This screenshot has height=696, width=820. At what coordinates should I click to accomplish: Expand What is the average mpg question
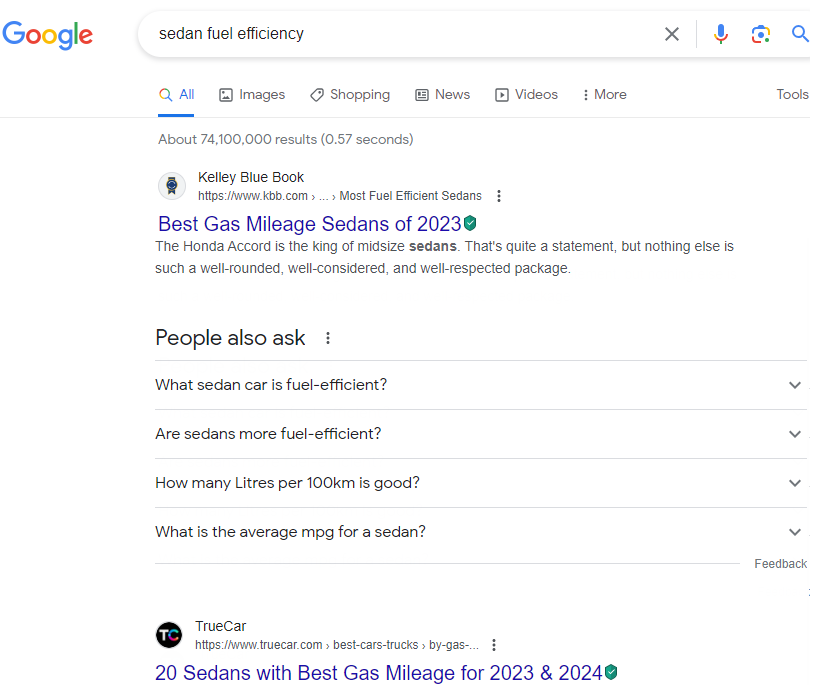tap(481, 532)
